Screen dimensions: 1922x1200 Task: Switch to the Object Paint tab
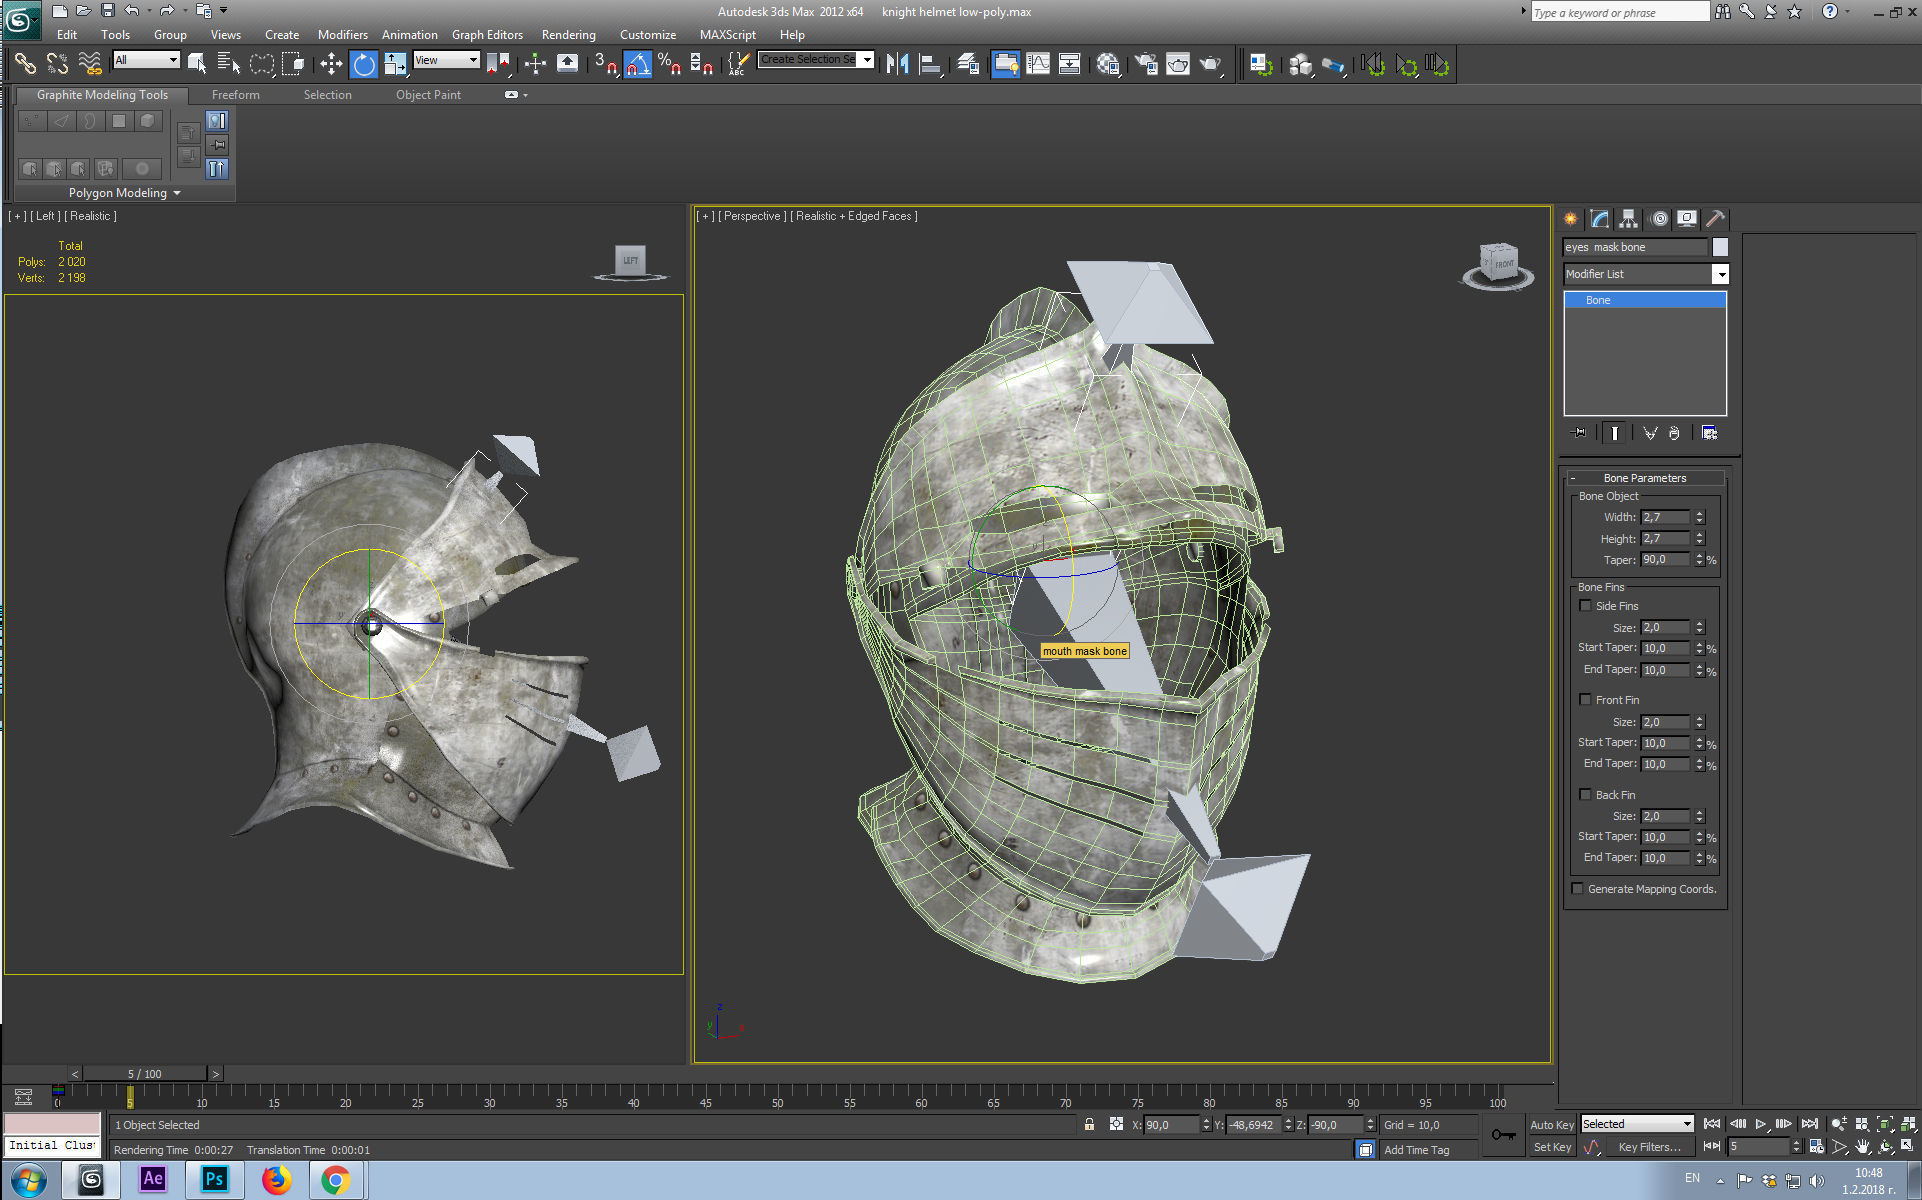tap(428, 95)
